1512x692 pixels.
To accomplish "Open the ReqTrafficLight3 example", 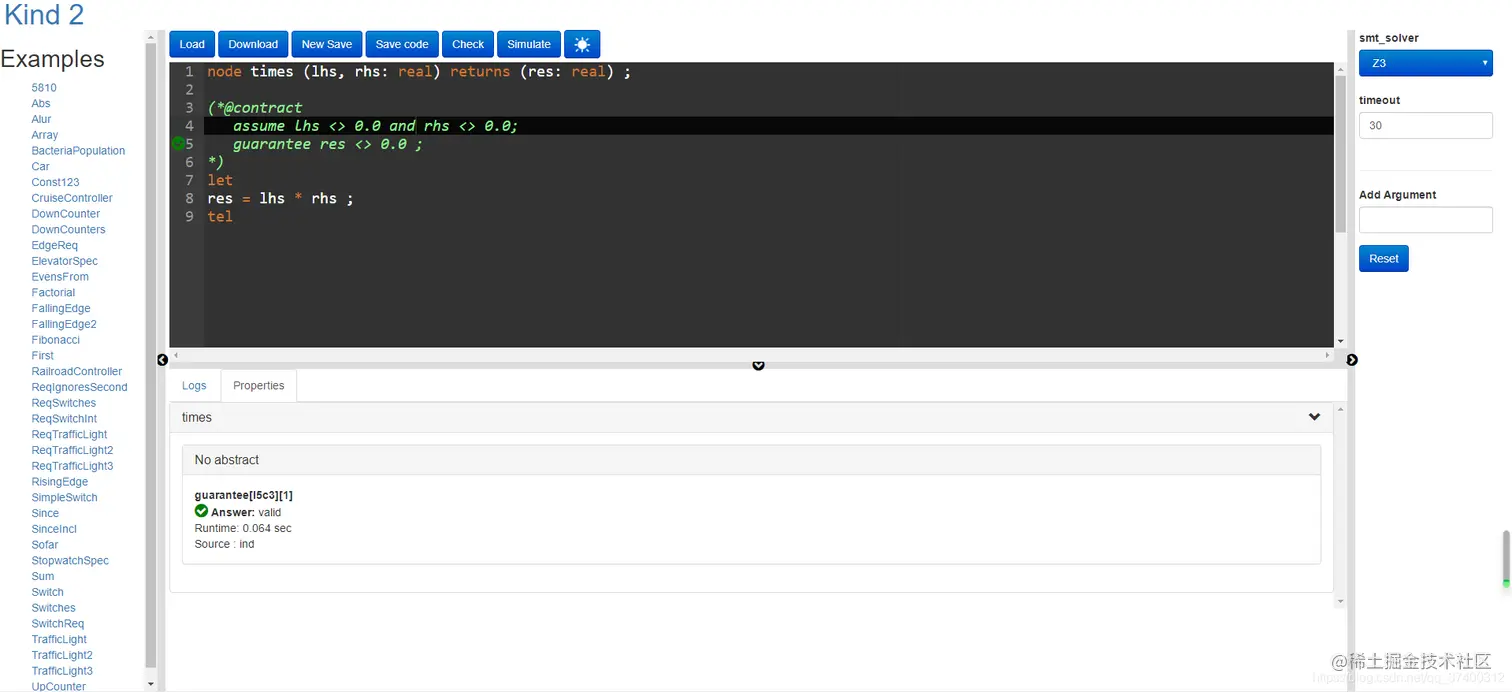I will 72,466.
